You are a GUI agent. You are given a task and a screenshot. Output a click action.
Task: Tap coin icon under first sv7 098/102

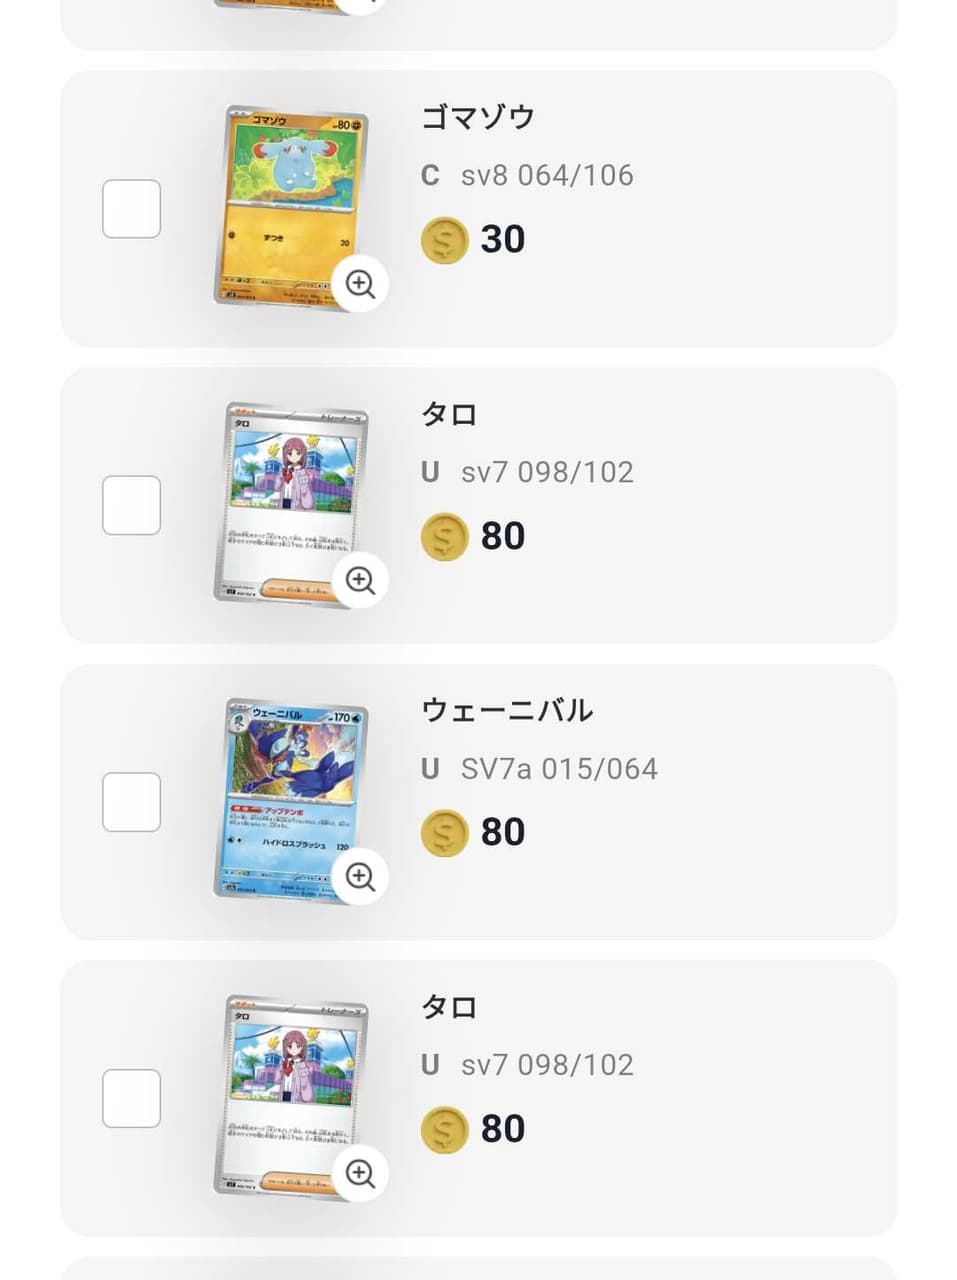pyautogui.click(x=445, y=536)
